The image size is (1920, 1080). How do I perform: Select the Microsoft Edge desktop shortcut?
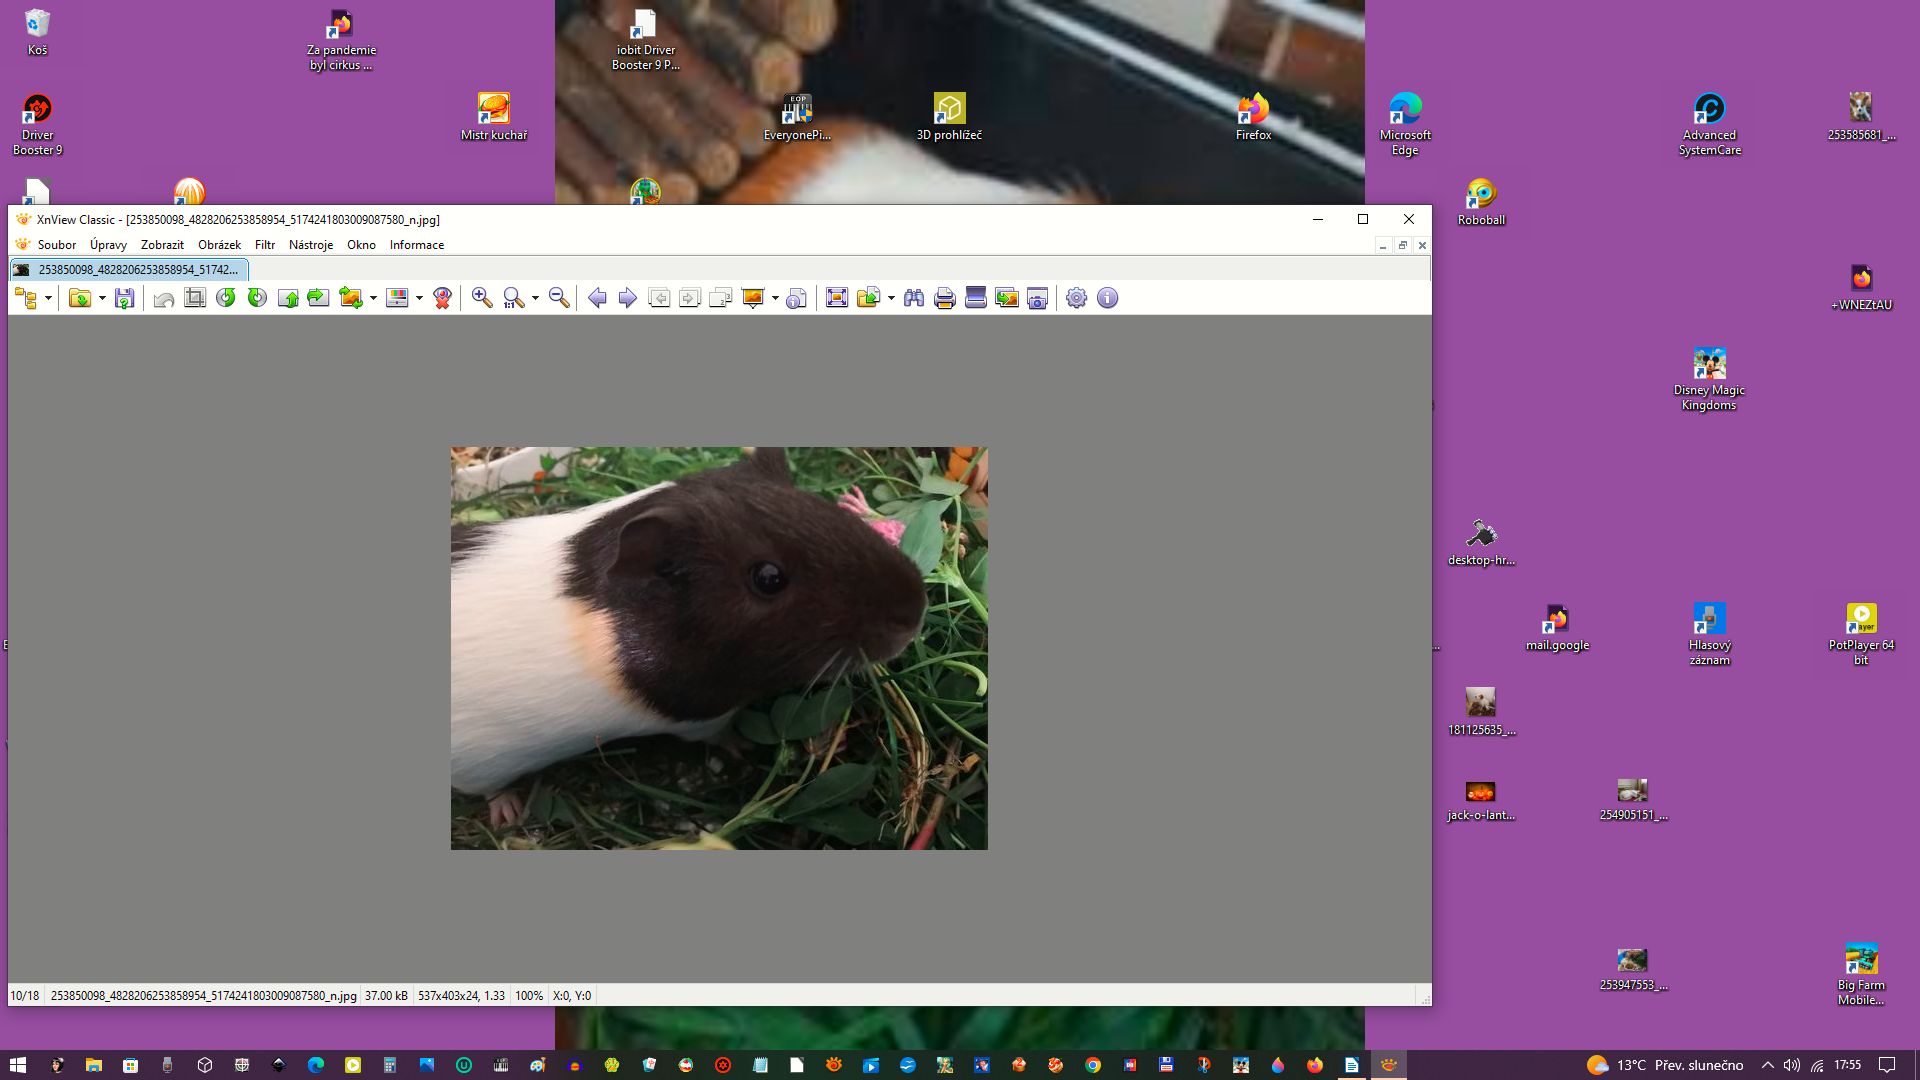pos(1405,124)
